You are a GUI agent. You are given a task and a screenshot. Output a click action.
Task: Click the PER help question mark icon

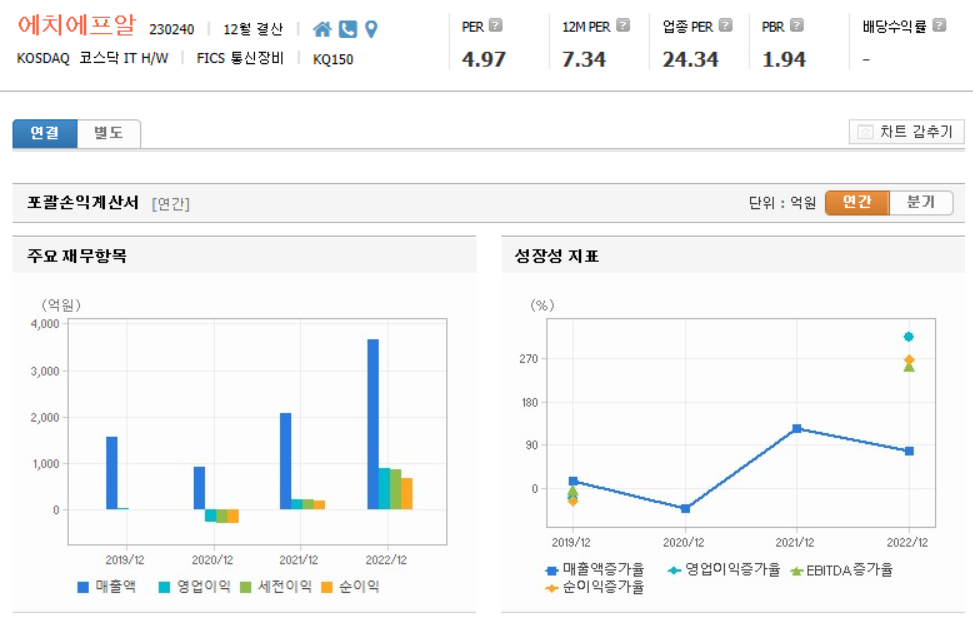tap(494, 22)
